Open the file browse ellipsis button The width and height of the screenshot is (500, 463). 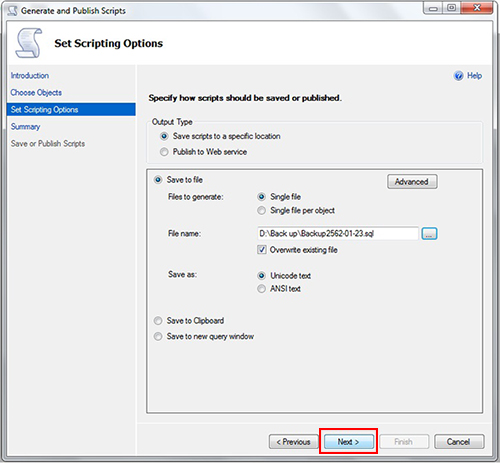[x=429, y=234]
